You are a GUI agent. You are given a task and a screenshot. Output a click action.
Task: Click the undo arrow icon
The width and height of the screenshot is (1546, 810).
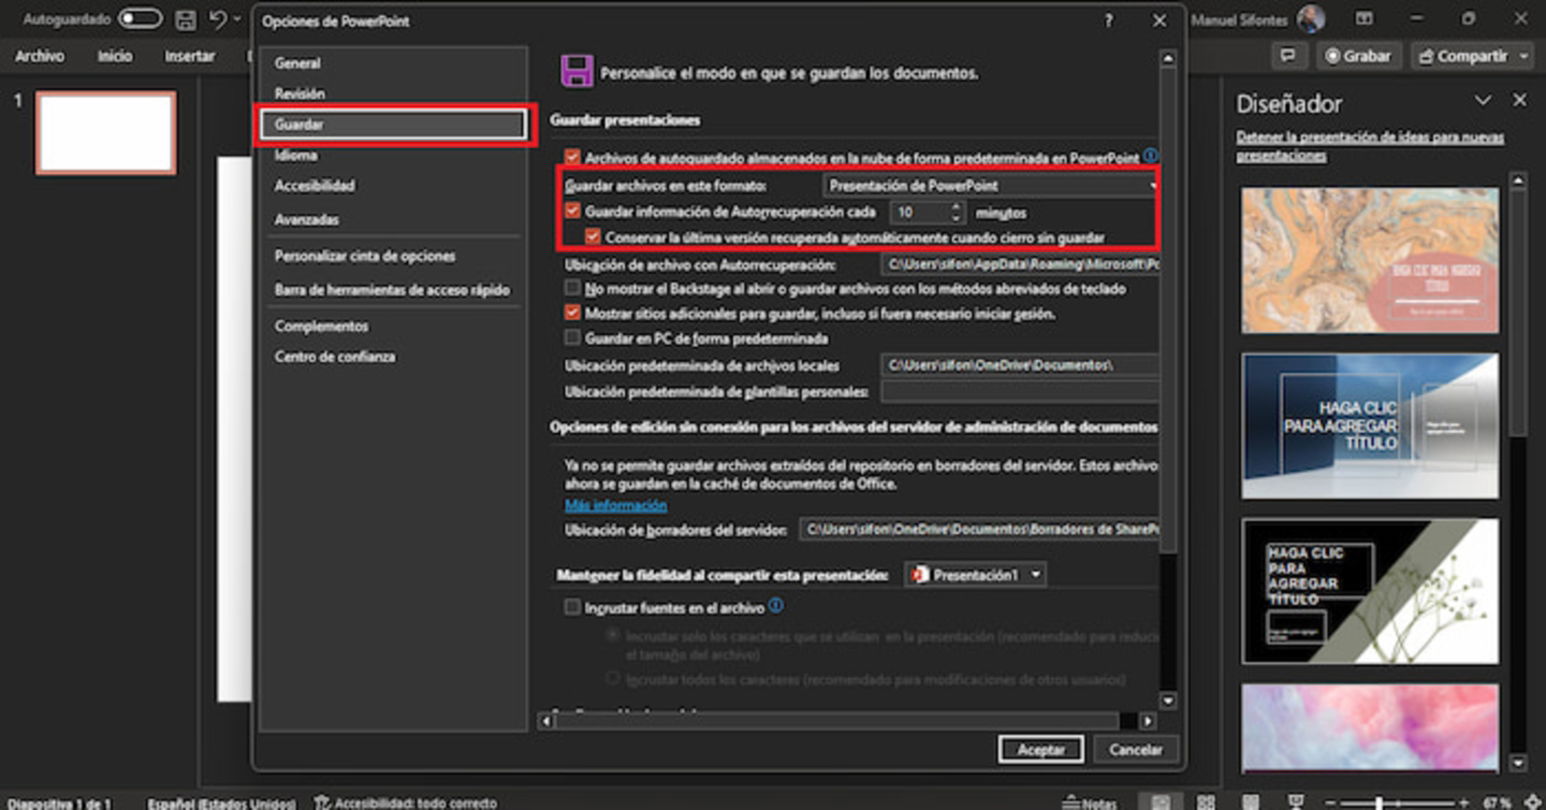(x=218, y=20)
